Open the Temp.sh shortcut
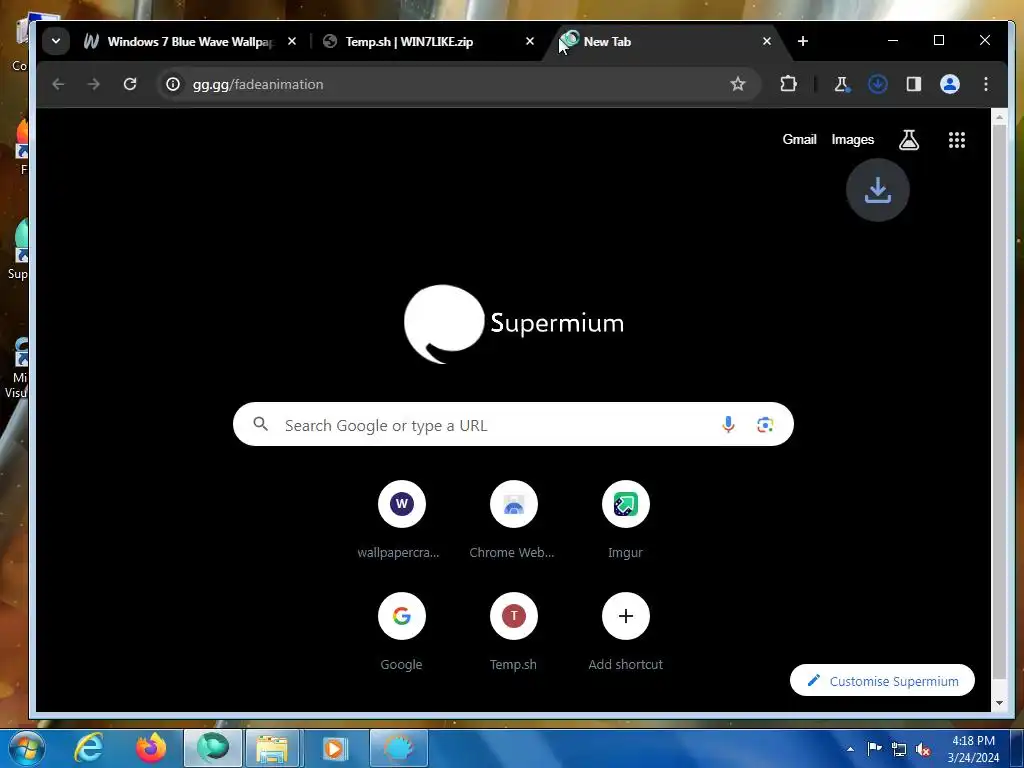 (513, 632)
